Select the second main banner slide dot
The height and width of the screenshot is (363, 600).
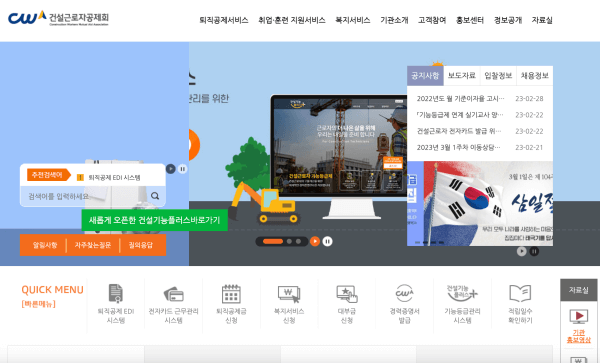(x=289, y=241)
